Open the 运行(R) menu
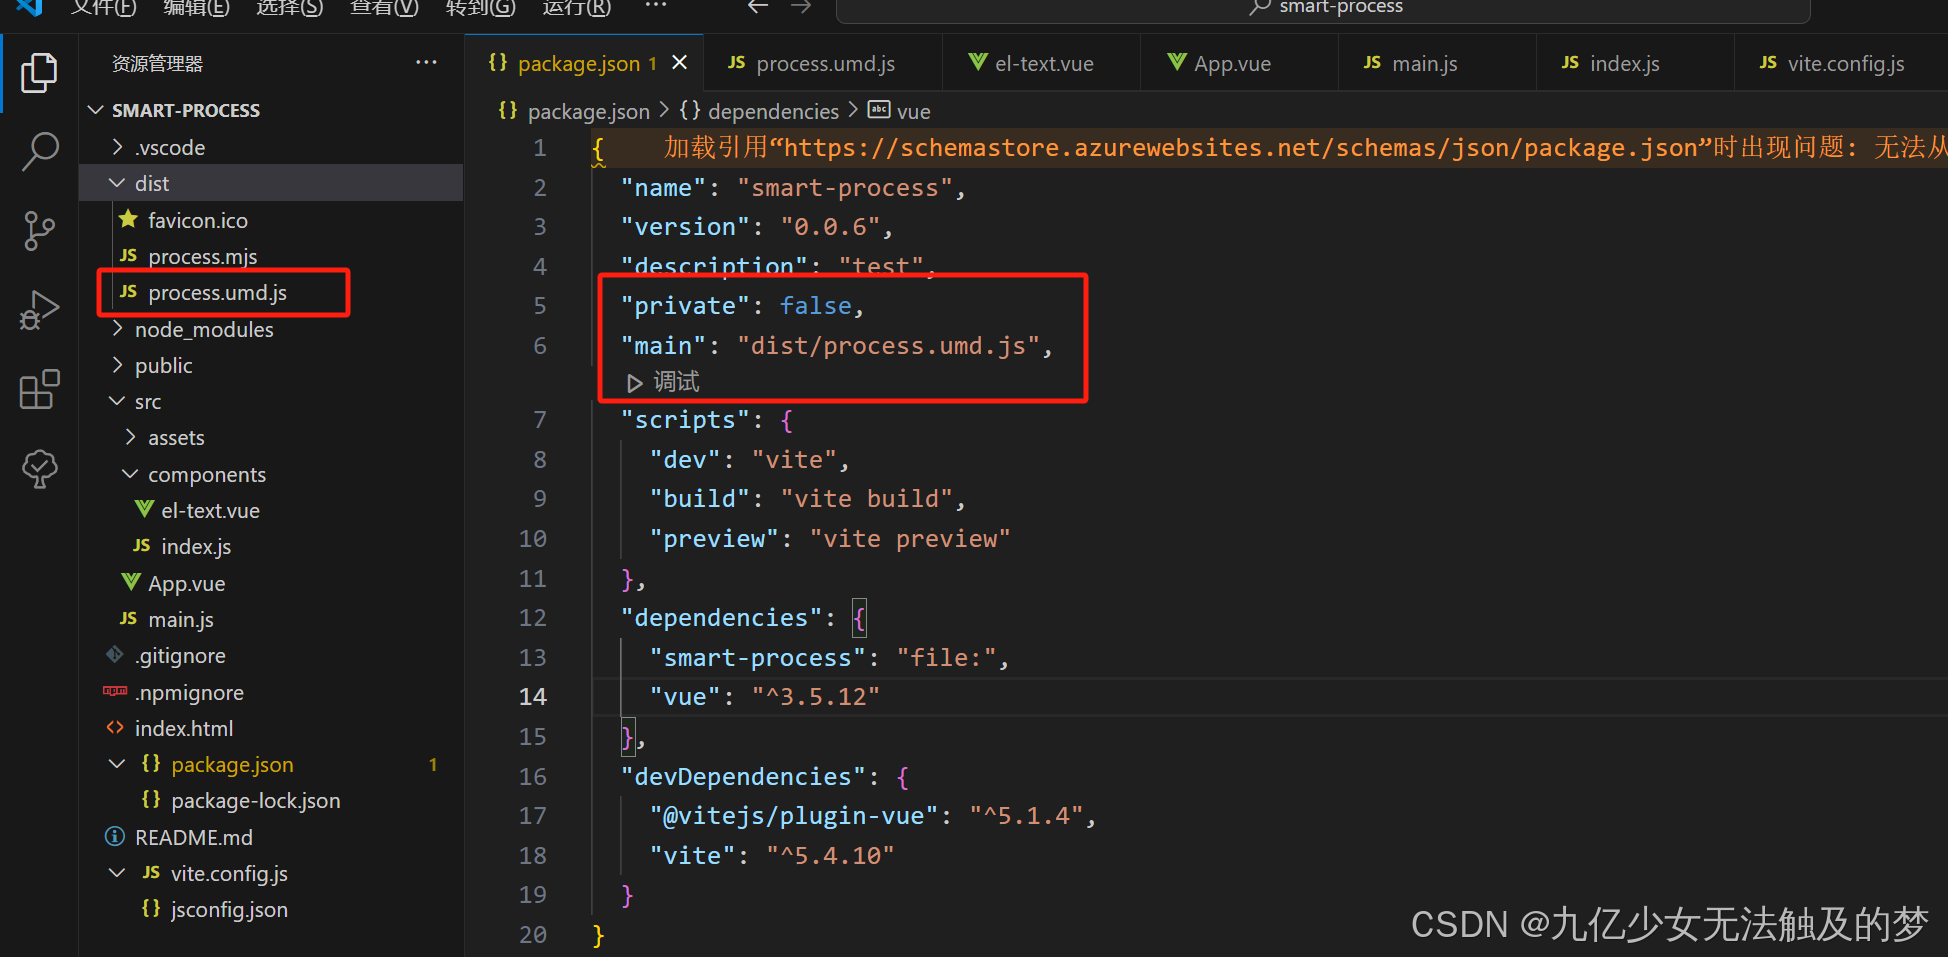Viewport: 1948px width, 957px height. 576,7
